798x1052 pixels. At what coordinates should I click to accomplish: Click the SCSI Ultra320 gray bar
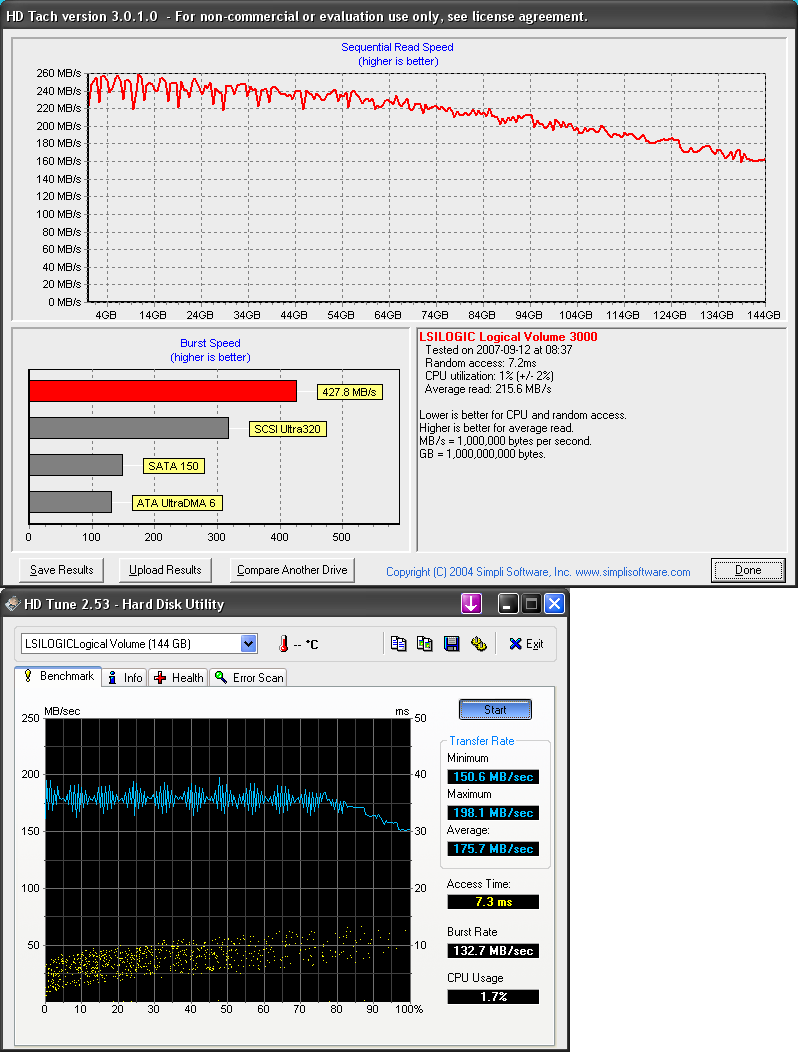click(x=129, y=428)
